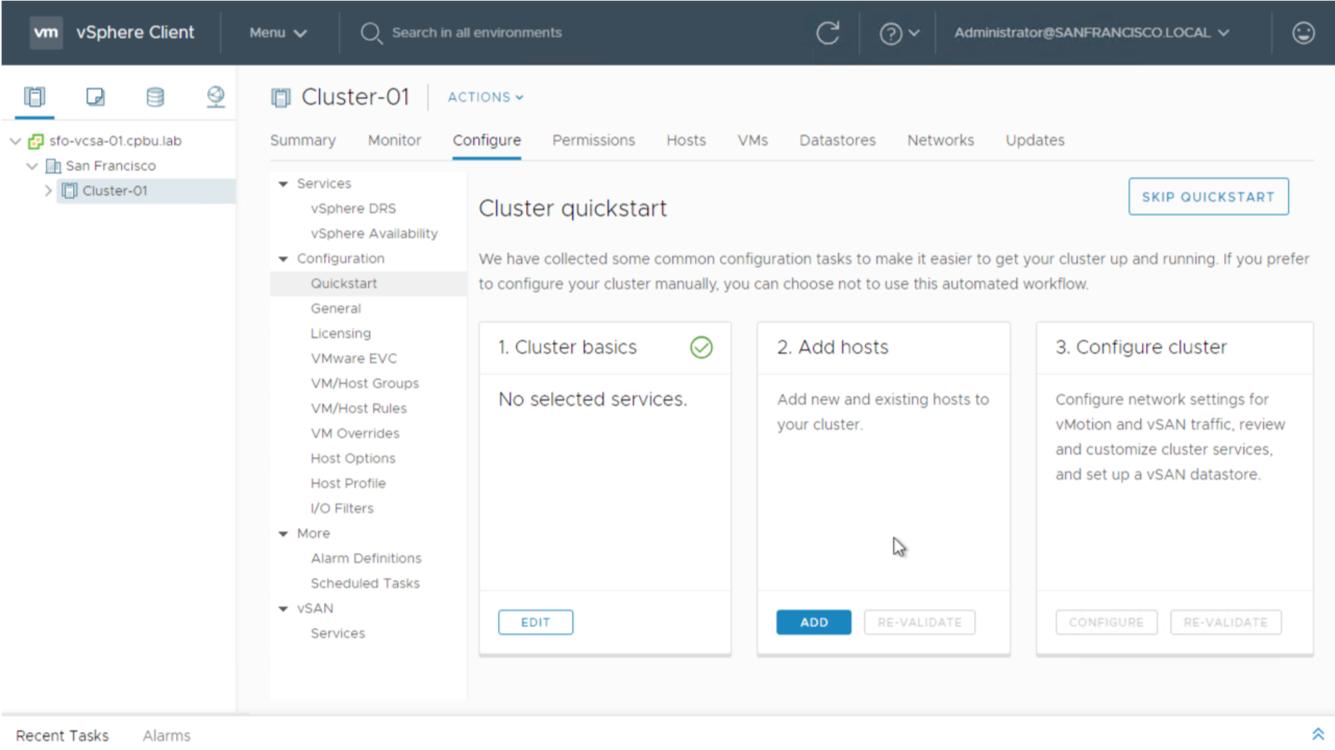Expand the Recent Tasks panel double chevron
Image resolution: width=1335 pixels, height=750 pixels.
pyautogui.click(x=1317, y=735)
